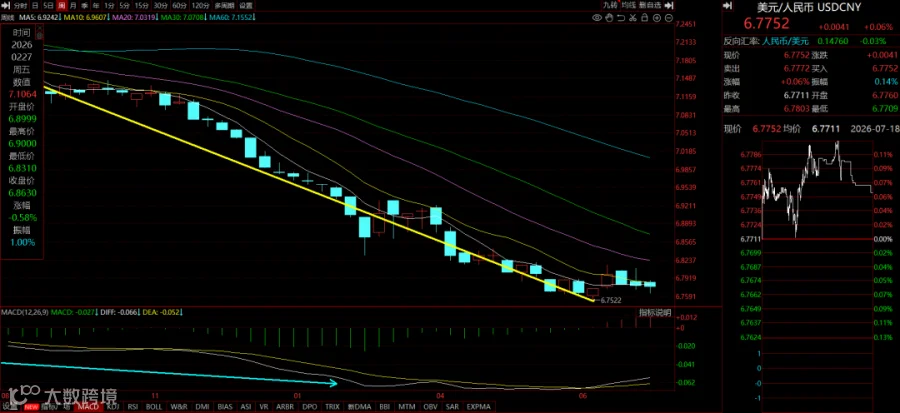Select BOLL indicator tab
The height and width of the screenshot is (413, 900).
pos(154,407)
